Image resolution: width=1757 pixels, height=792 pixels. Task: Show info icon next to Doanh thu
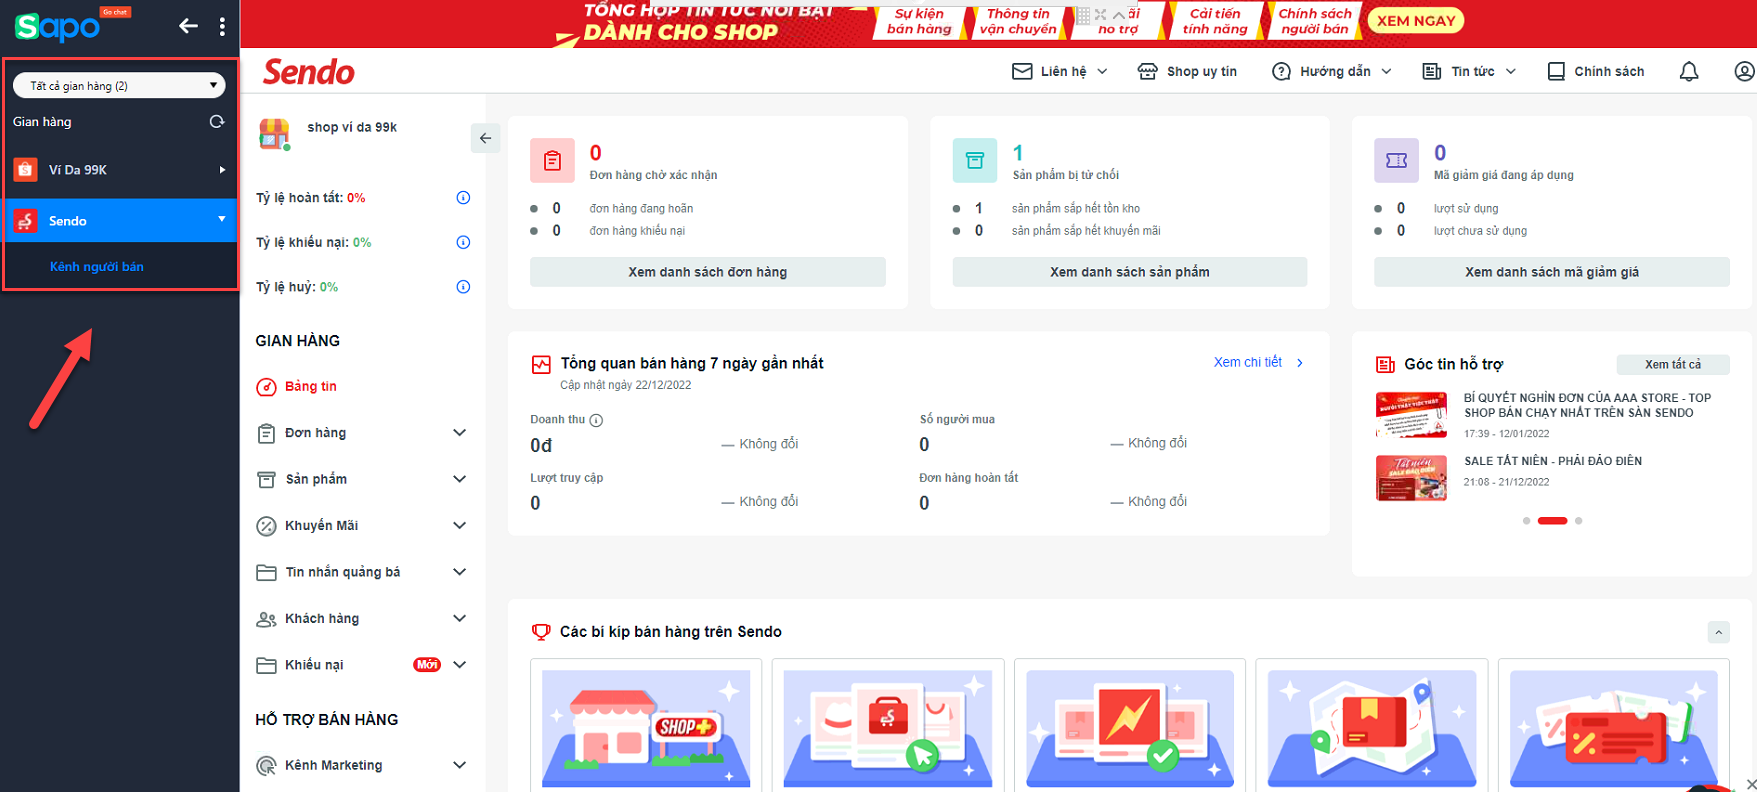pyautogui.click(x=596, y=420)
